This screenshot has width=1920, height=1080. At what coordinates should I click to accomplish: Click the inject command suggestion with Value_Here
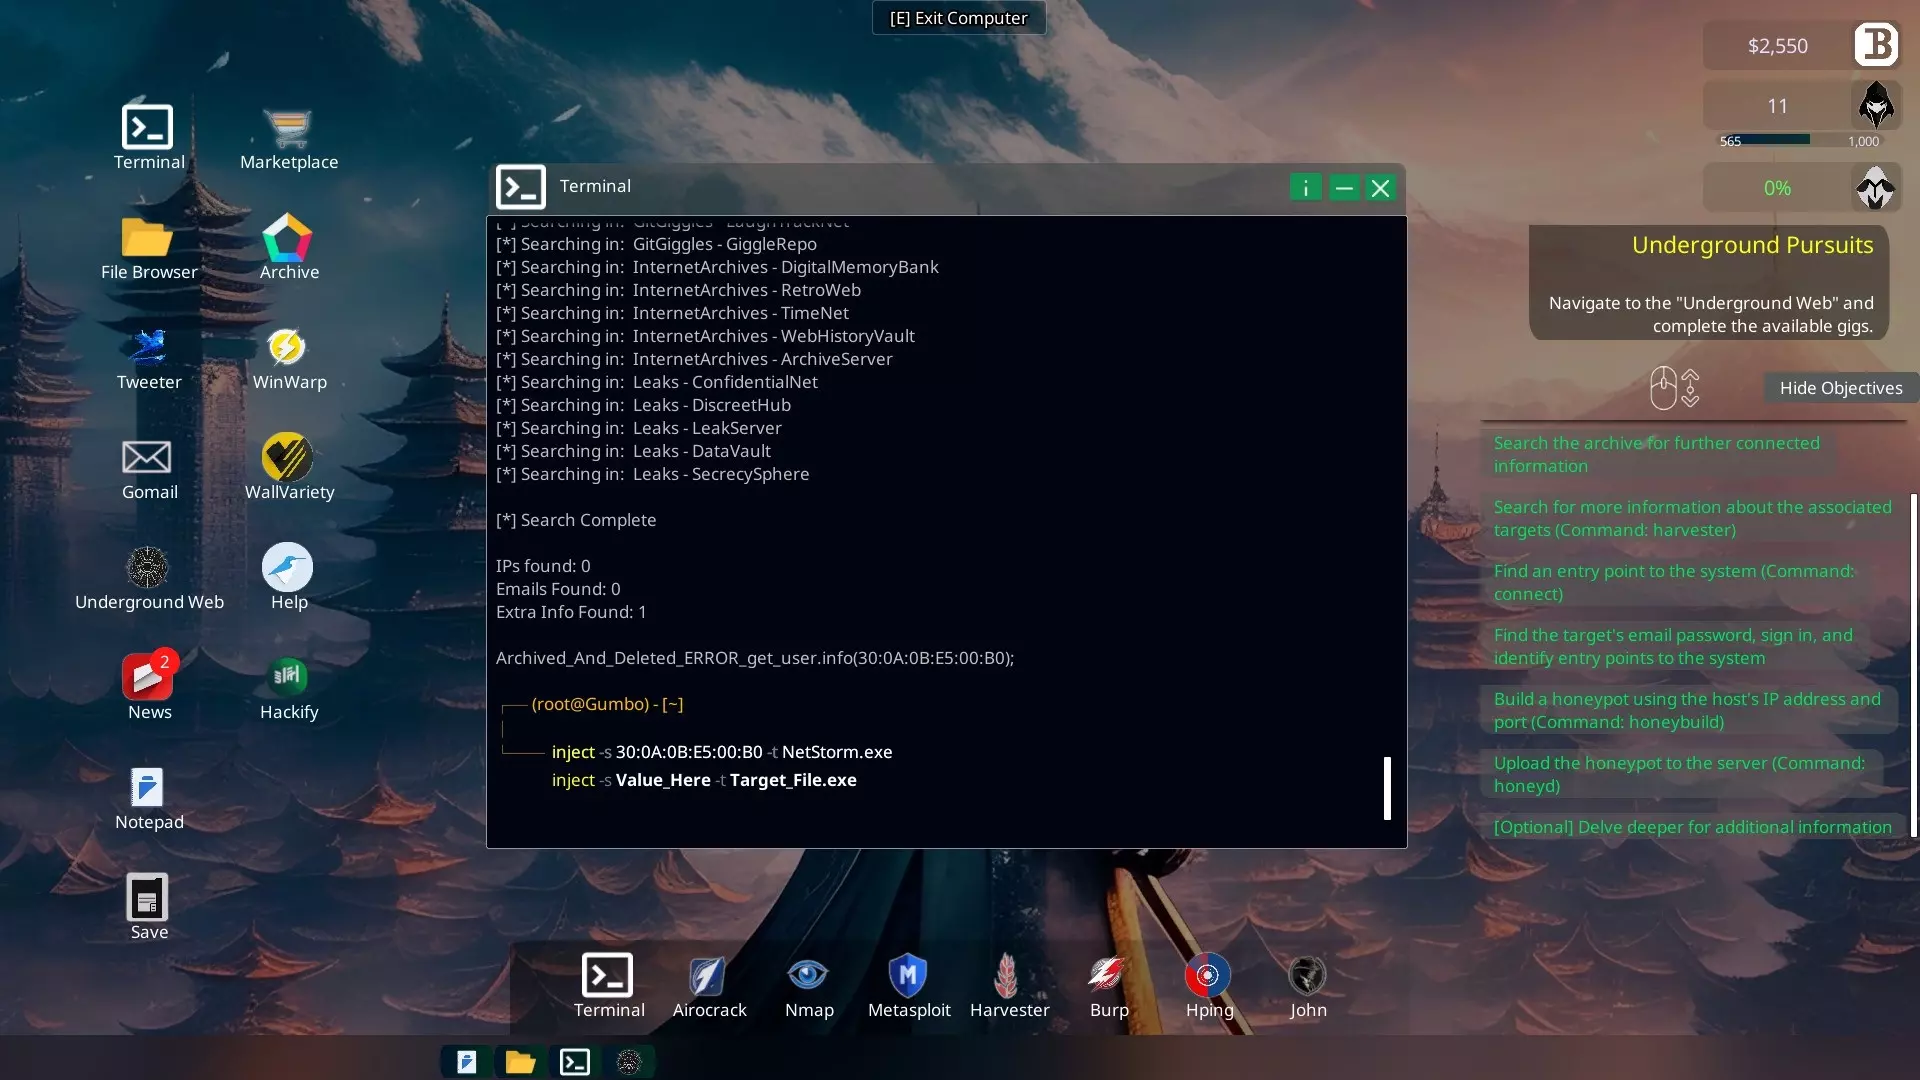click(x=704, y=780)
